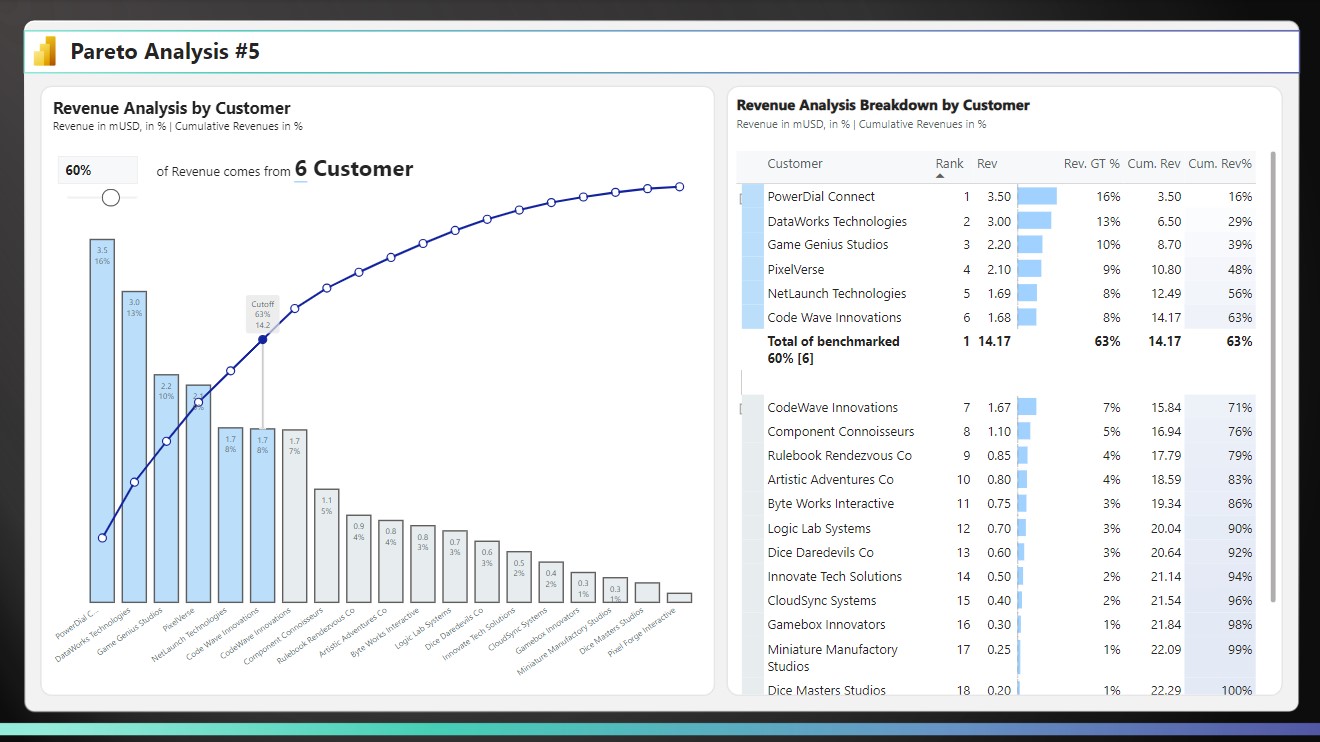Expand the benchmarked group beside PowerDial Connect row
Viewport: 1320px width, 742px height.
[741, 198]
